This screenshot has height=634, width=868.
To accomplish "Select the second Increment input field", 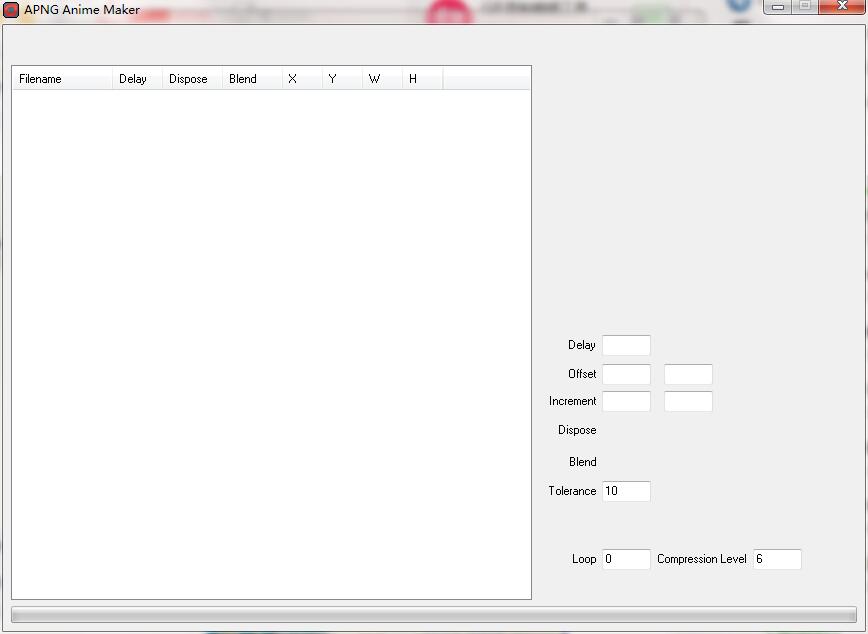I will [688, 401].
